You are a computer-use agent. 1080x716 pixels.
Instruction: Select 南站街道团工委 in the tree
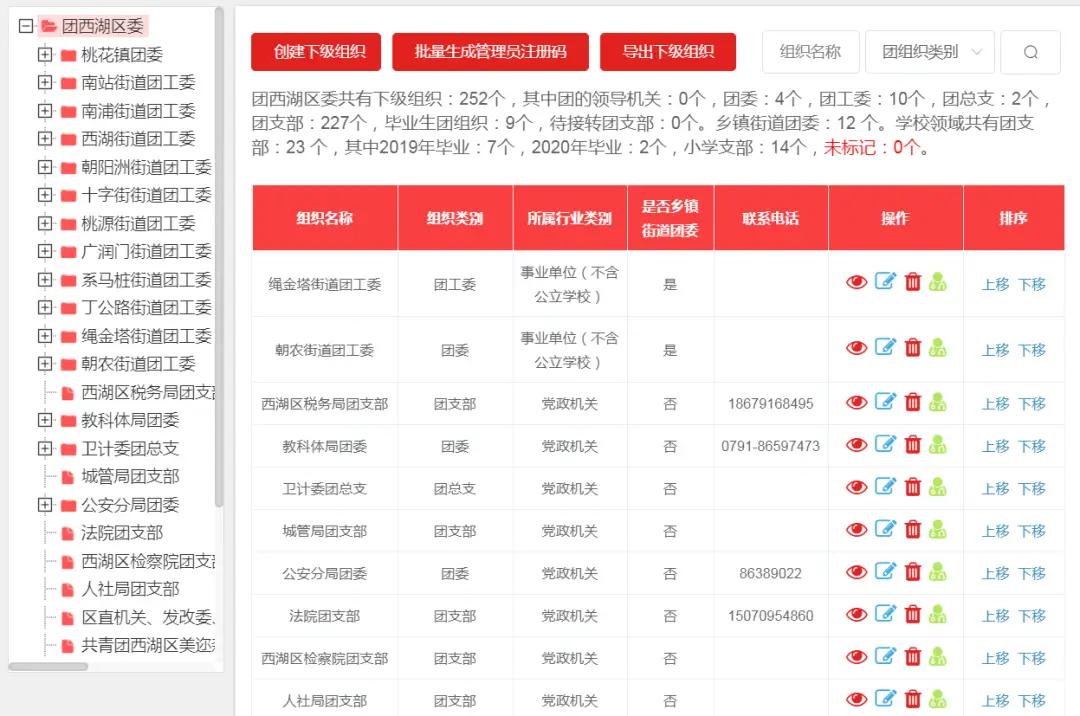[x=138, y=83]
